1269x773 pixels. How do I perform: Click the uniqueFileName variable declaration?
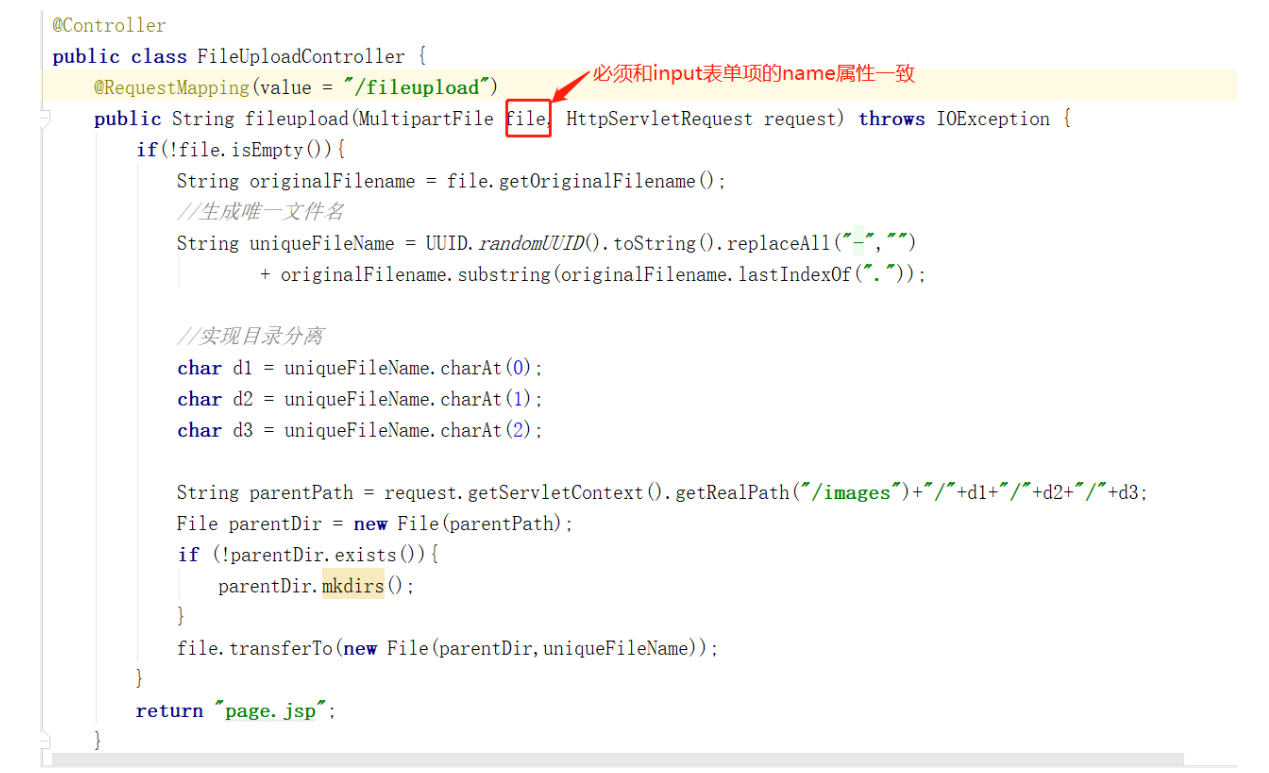322,243
